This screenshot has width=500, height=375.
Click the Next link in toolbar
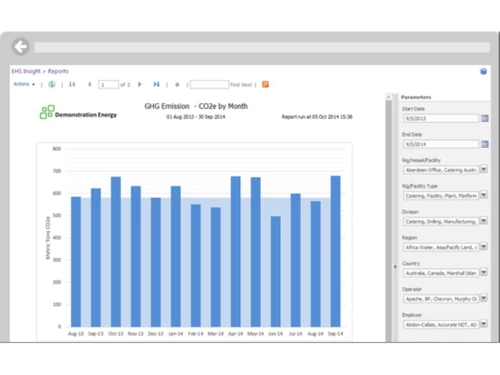[x=246, y=85]
